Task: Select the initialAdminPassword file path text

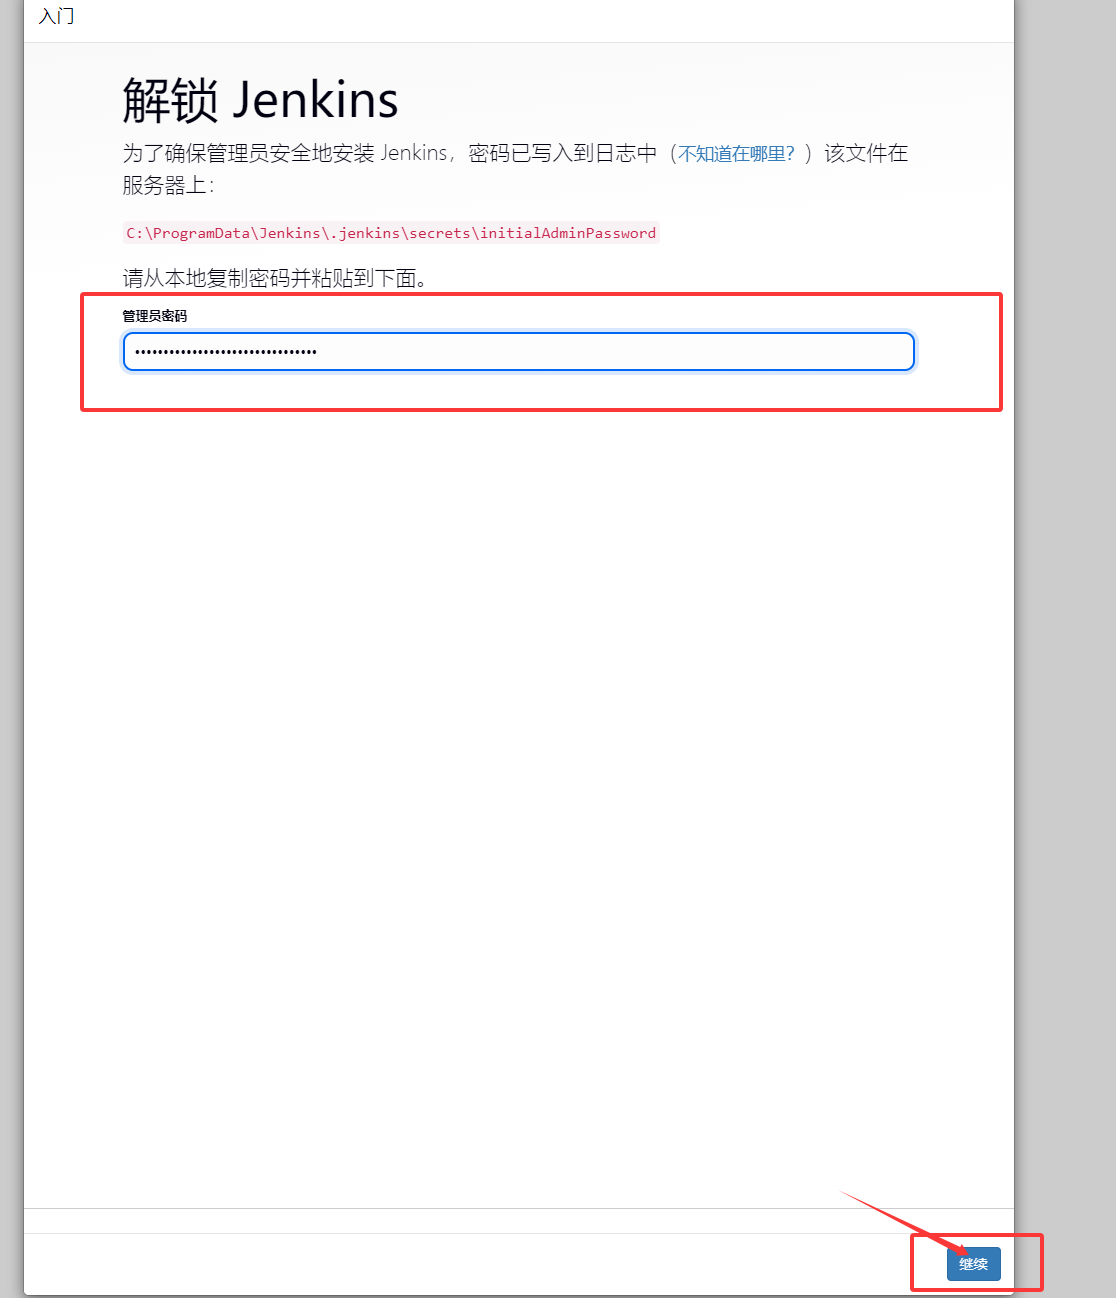Action: tap(391, 233)
